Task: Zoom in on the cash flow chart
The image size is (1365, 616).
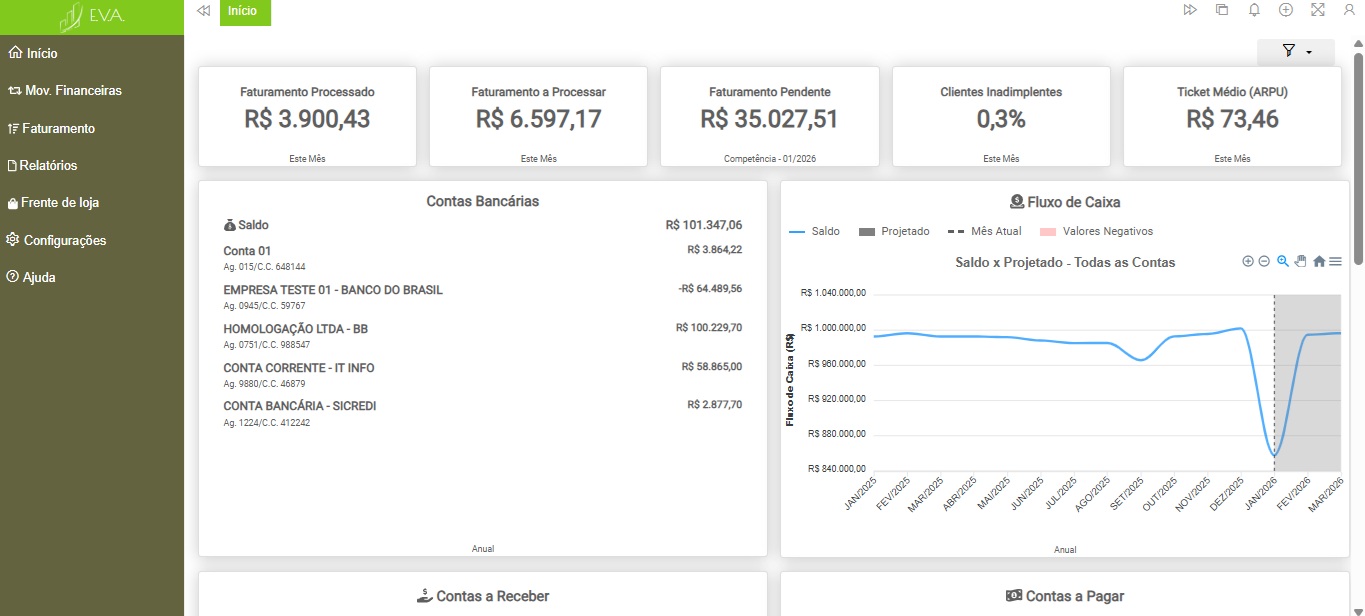Action: click(1248, 261)
